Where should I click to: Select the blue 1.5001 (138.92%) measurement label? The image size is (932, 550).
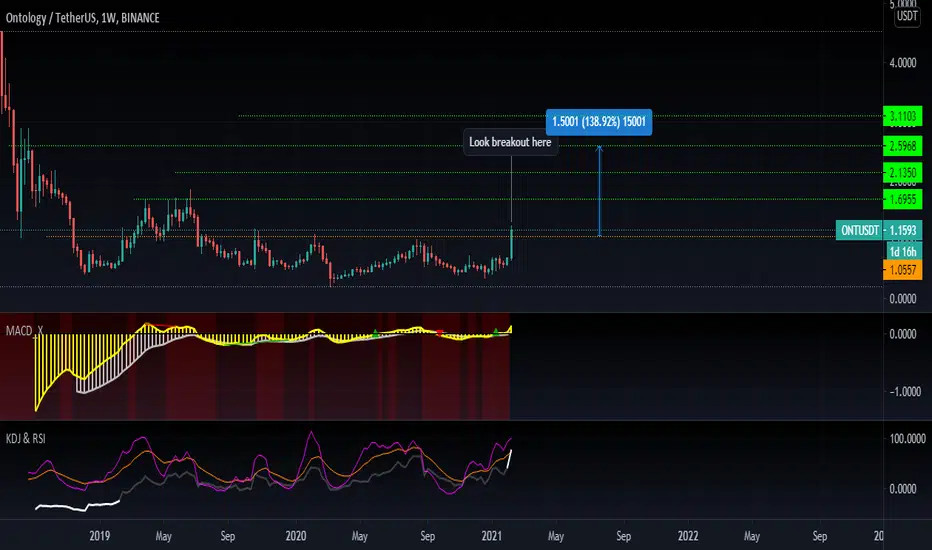click(599, 122)
